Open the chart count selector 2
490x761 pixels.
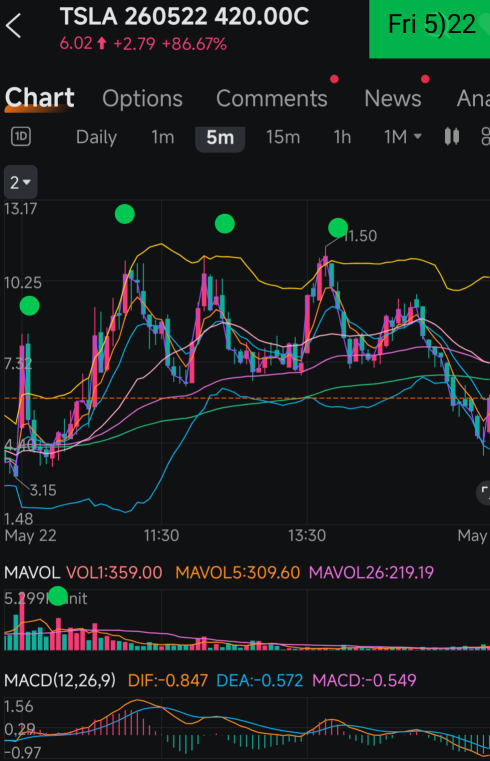20,182
